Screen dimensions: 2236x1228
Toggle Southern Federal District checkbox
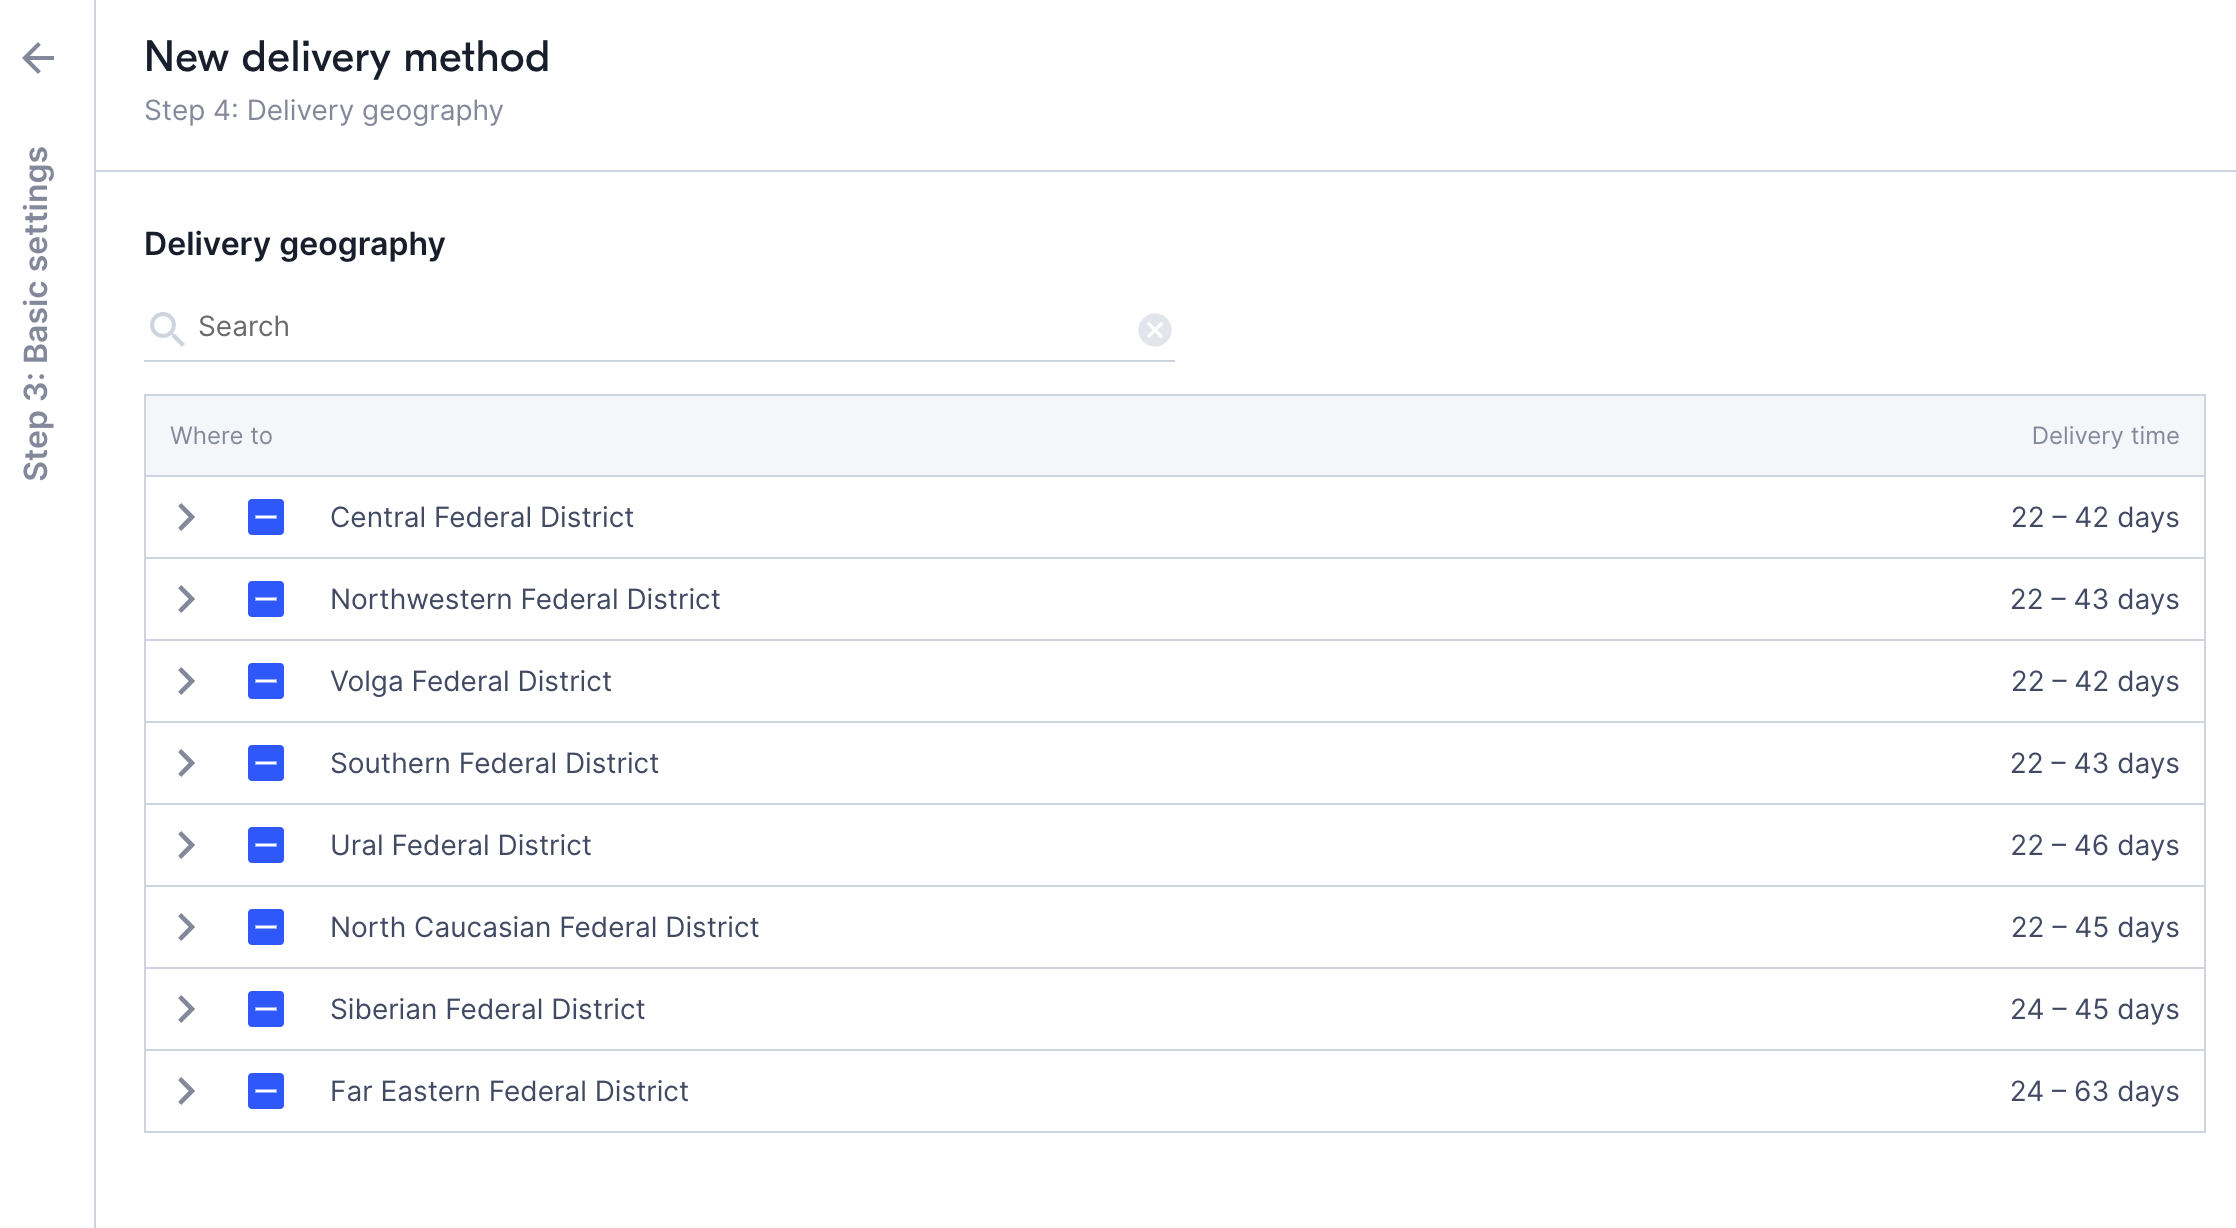[266, 763]
